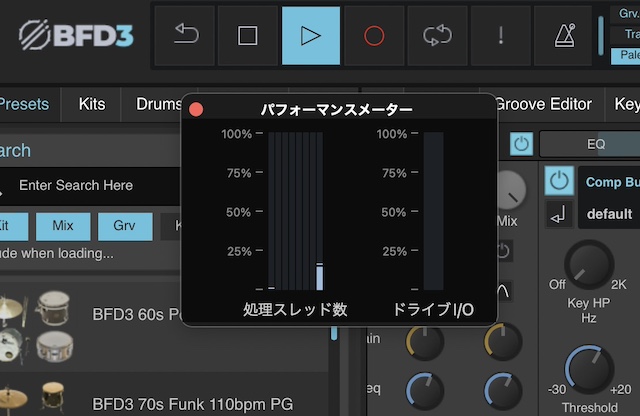
Task: Toggle the Comp Bus power button
Action: click(560, 181)
